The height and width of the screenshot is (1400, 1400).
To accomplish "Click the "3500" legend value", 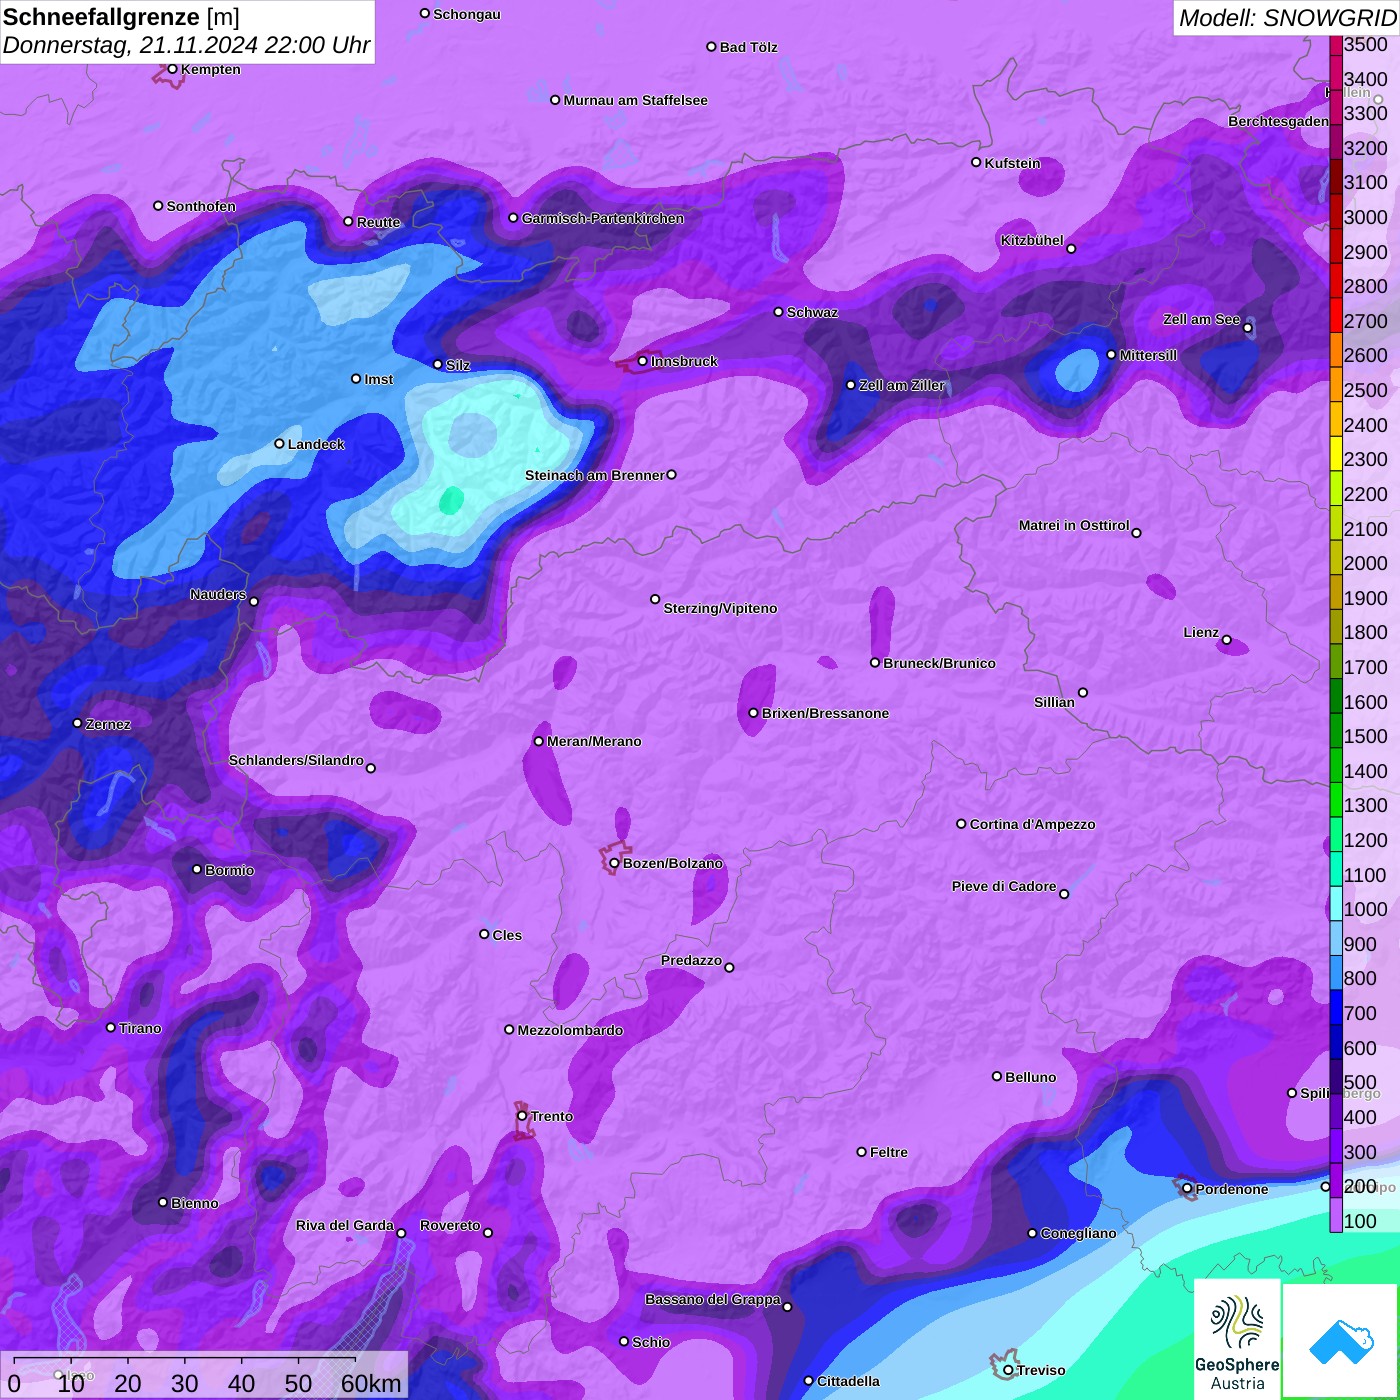I will (x=1366, y=44).
